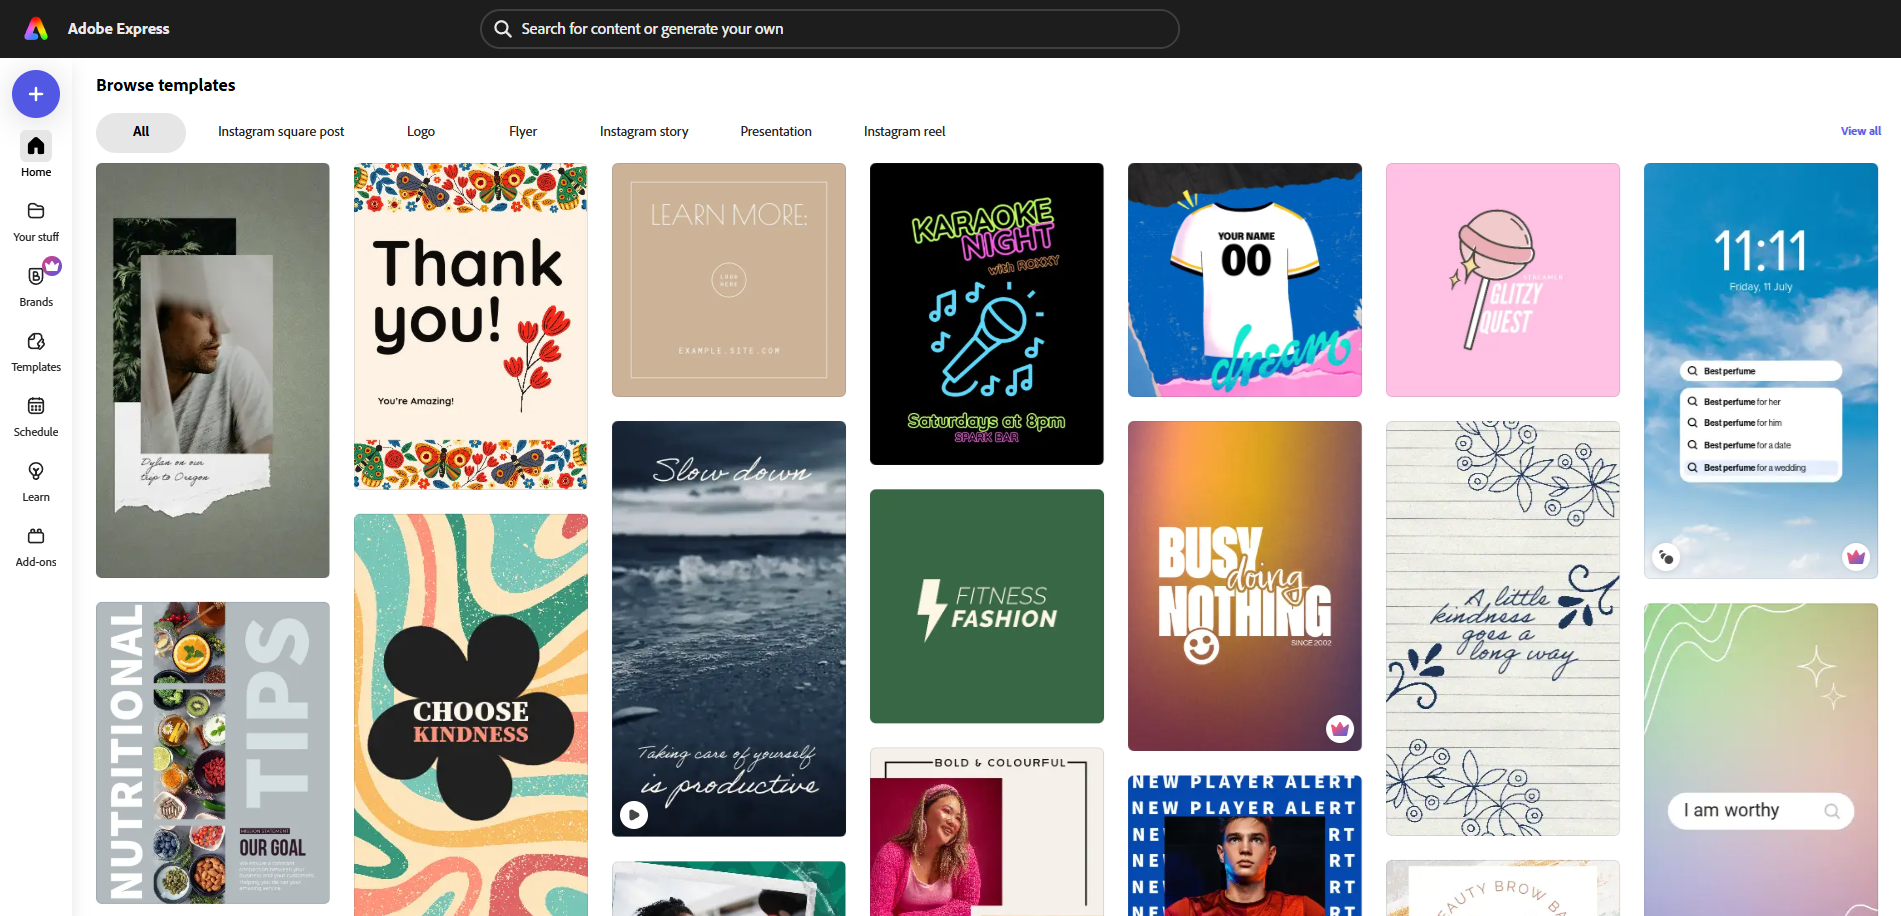This screenshot has height=916, width=1901.
Task: Click the blue plus create button
Action: tap(36, 94)
